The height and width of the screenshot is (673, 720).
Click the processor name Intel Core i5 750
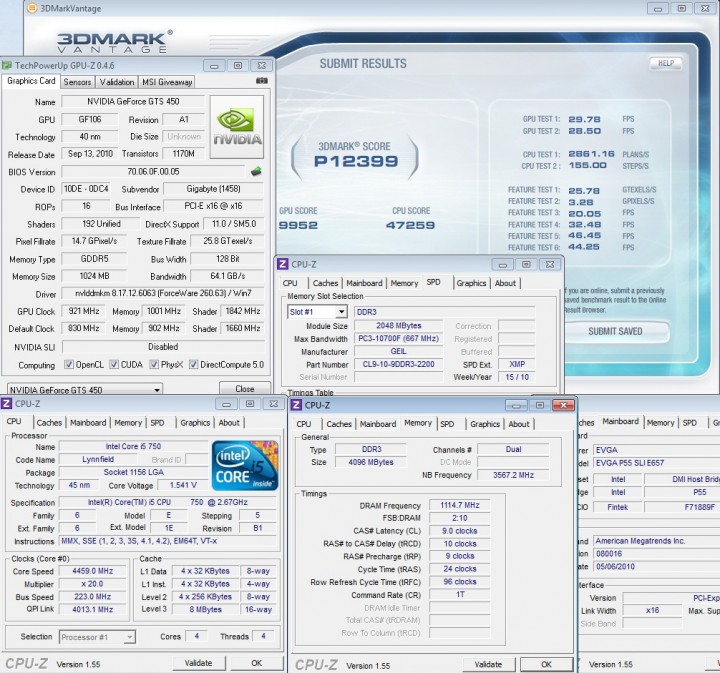click(x=133, y=446)
